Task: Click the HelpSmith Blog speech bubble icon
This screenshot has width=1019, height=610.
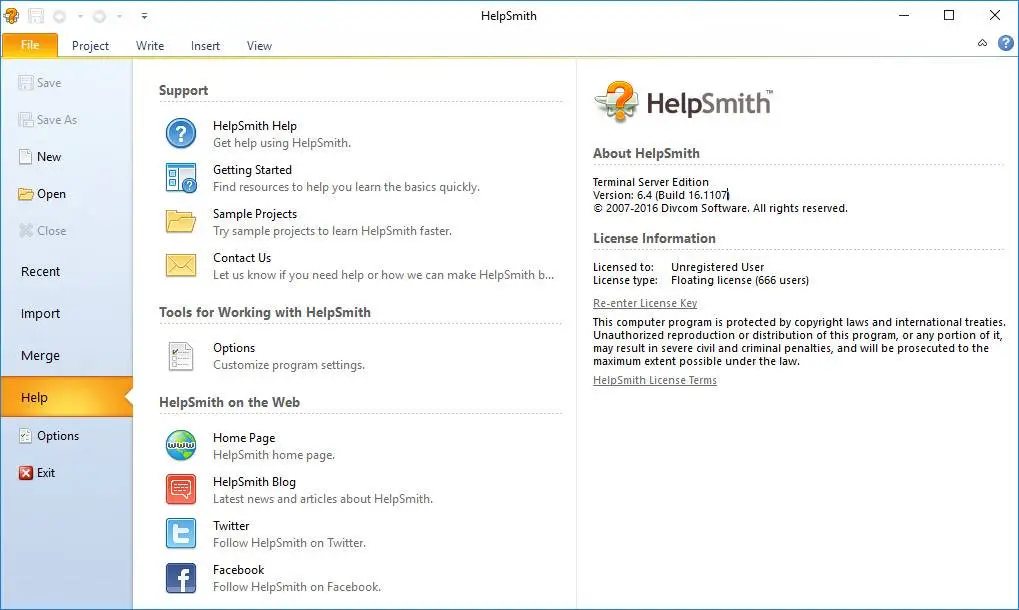Action: (x=181, y=489)
